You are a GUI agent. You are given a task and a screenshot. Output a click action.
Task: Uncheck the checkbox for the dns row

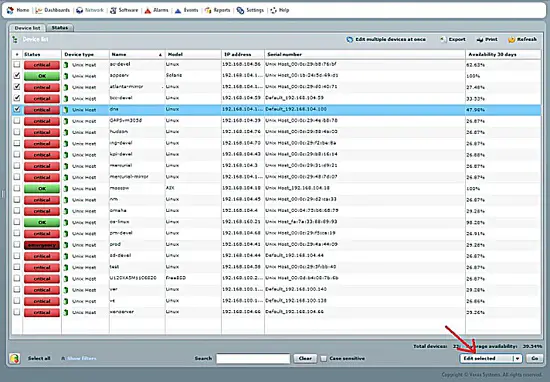pos(16,109)
